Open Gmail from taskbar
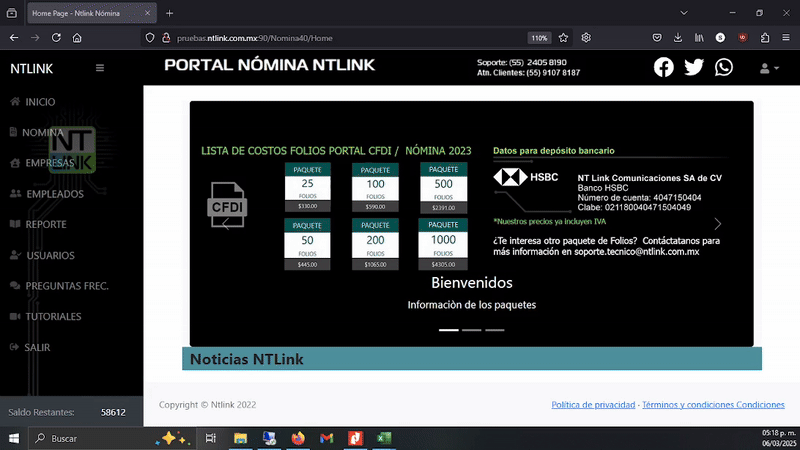This screenshot has height=450, width=800. point(327,438)
